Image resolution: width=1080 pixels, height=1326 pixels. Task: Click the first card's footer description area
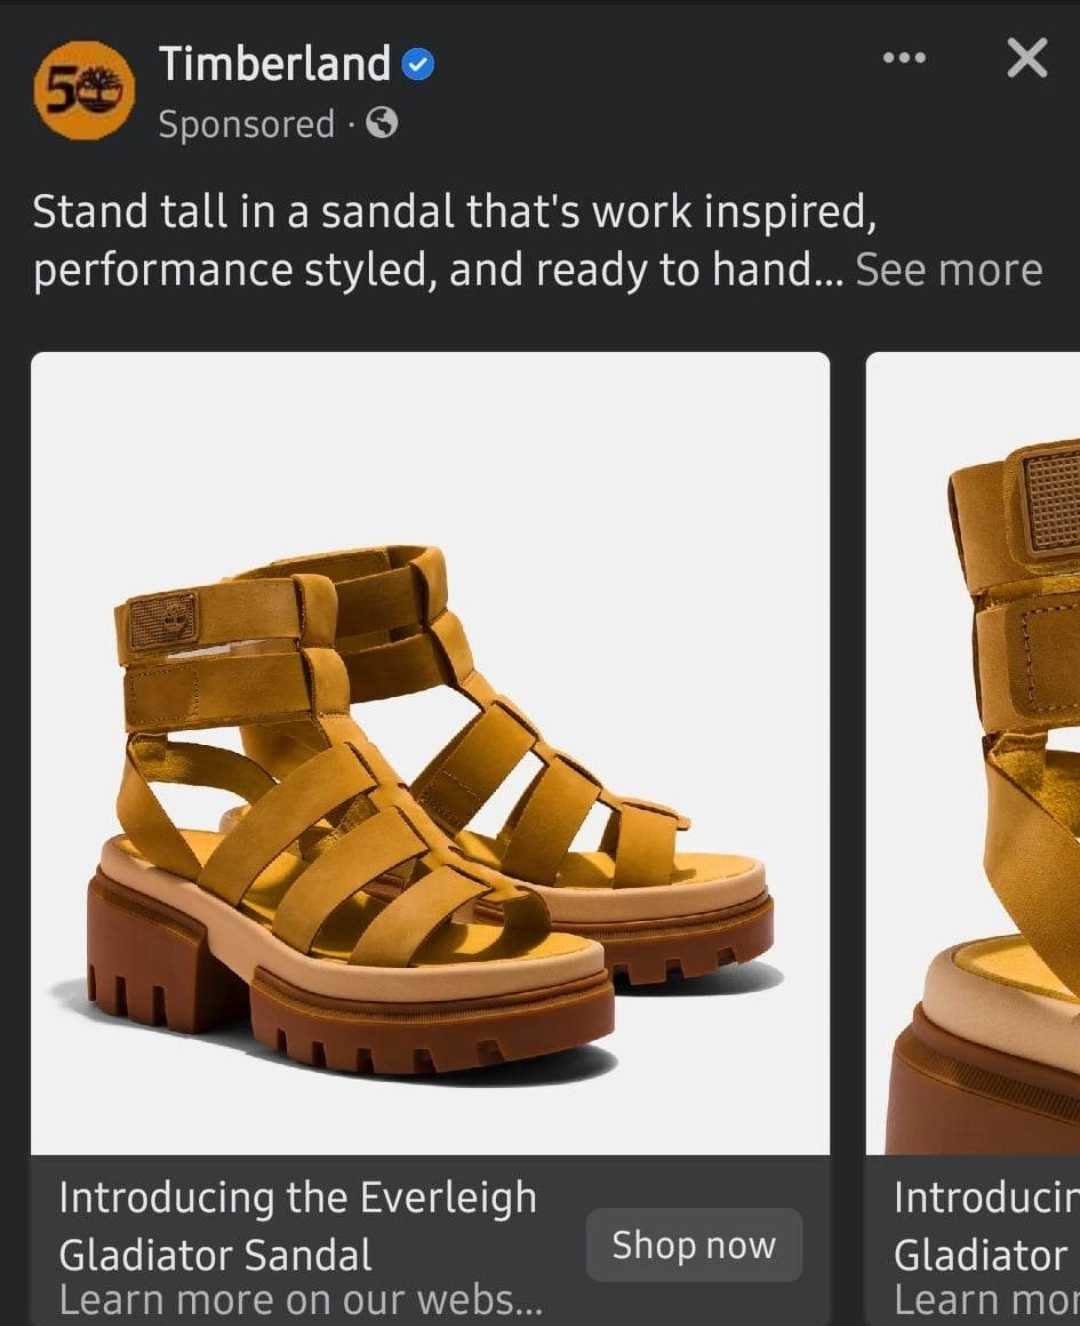[430, 1241]
